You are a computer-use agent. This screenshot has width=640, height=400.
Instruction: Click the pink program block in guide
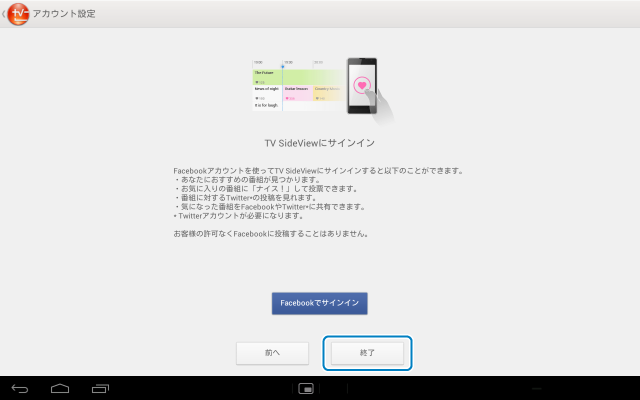click(x=297, y=93)
